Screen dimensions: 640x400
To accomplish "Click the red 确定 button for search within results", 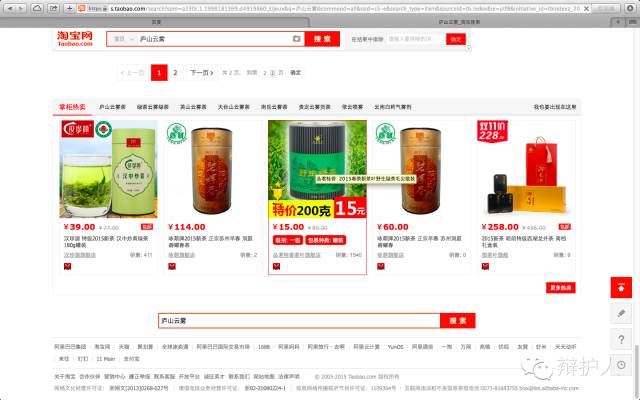I will pos(456,39).
